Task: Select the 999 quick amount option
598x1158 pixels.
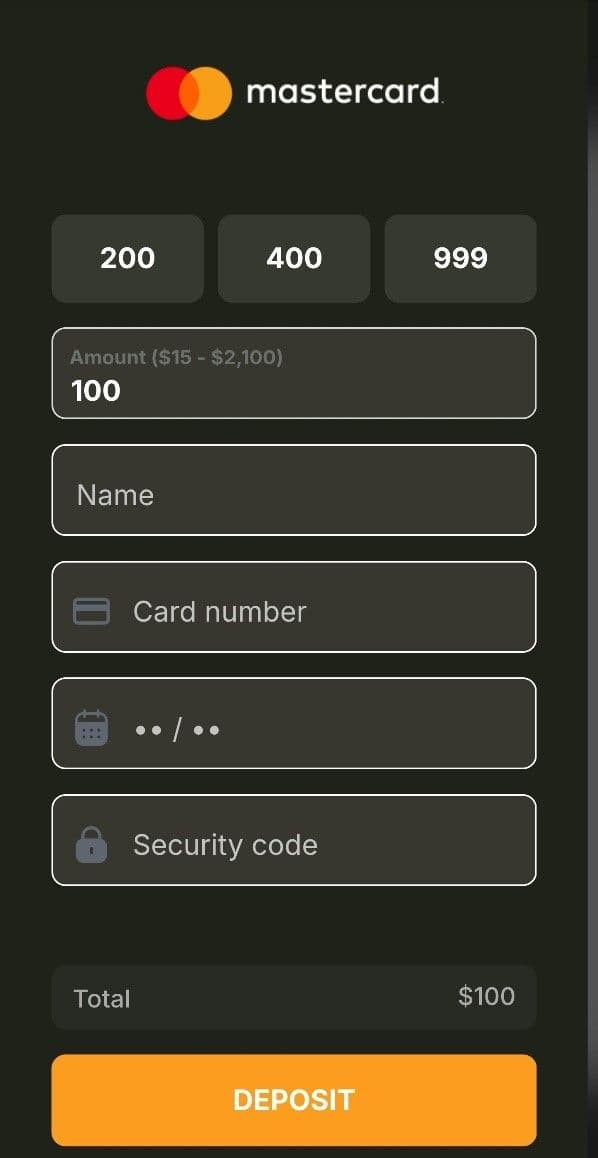Action: [x=460, y=258]
